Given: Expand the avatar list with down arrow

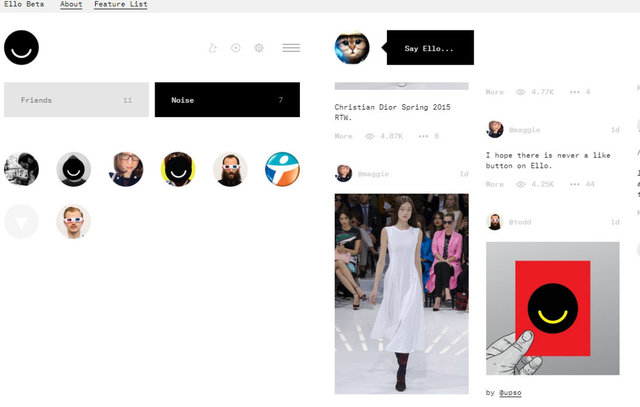Looking at the screenshot, I should 21,221.
